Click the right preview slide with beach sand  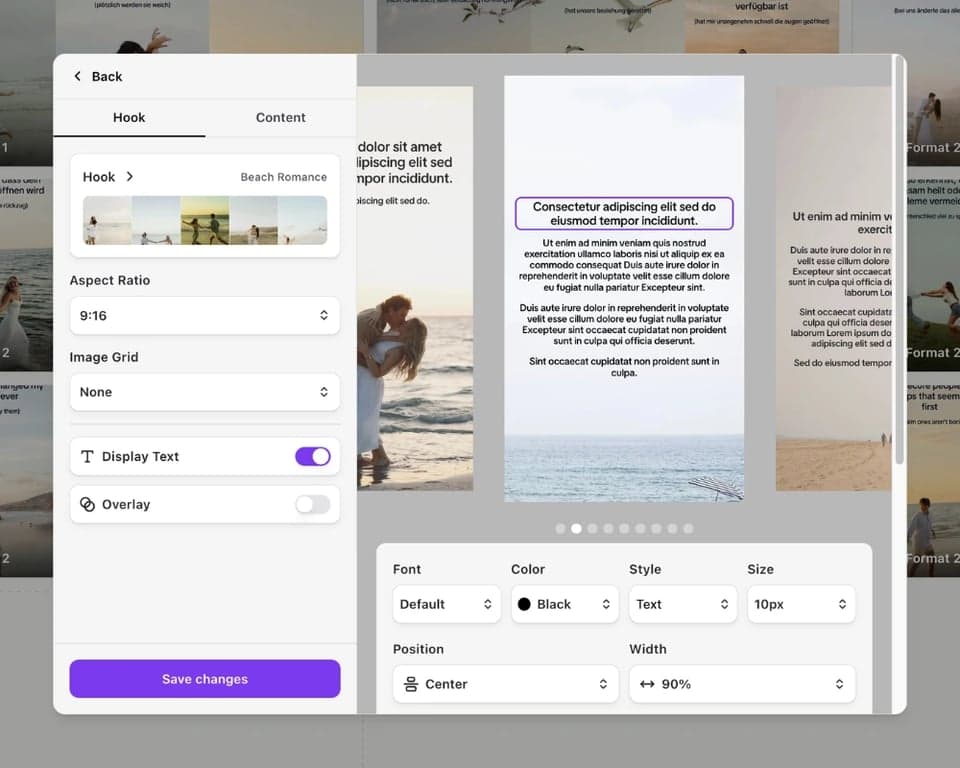coord(833,288)
